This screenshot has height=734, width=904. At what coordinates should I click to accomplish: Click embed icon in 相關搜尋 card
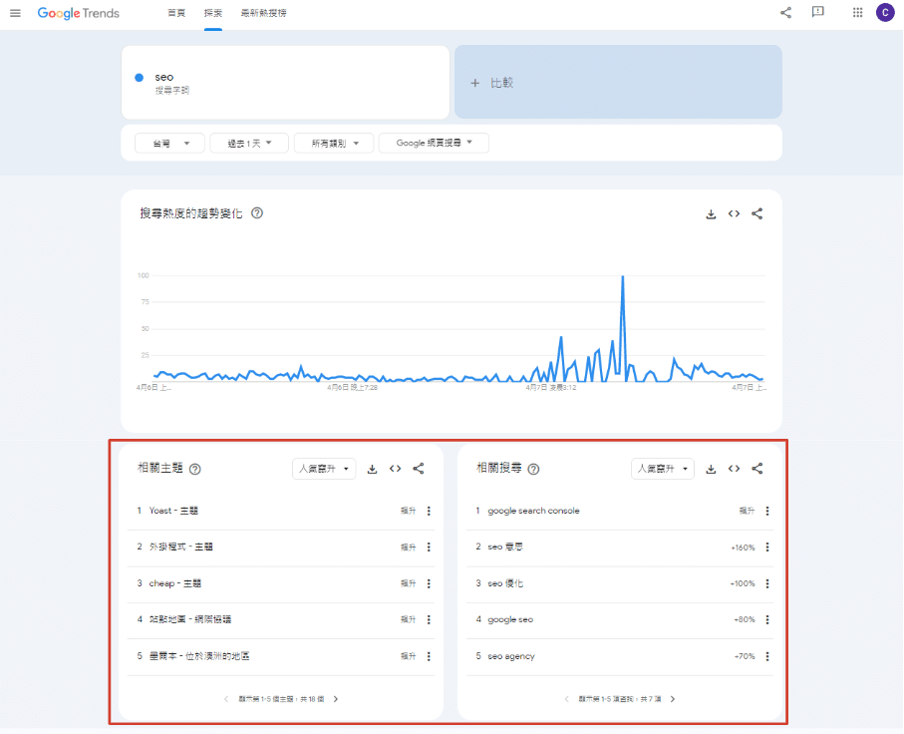click(734, 469)
